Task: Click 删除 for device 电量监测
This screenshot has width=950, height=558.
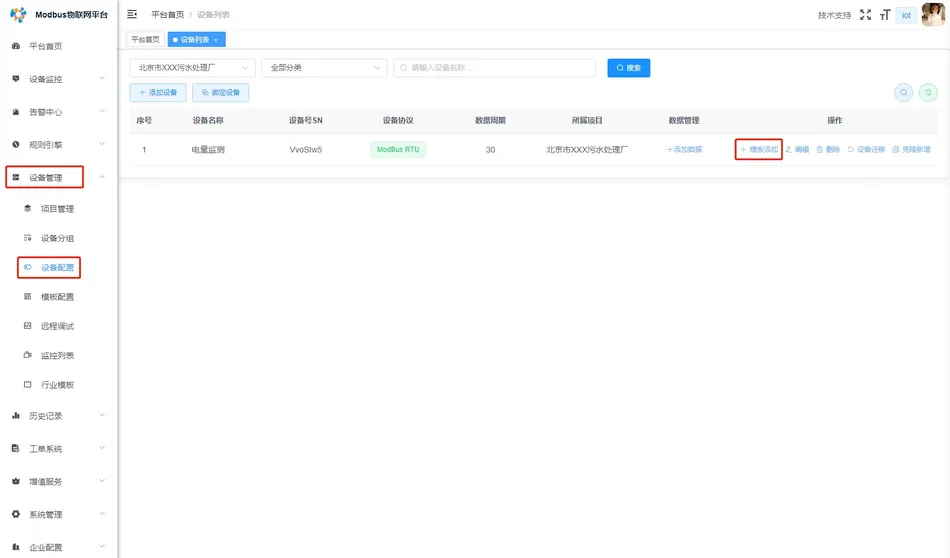Action: point(828,150)
